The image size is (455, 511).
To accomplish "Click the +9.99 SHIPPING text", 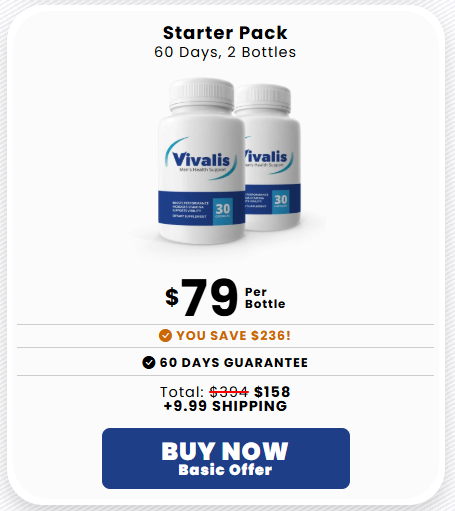I will tap(226, 406).
